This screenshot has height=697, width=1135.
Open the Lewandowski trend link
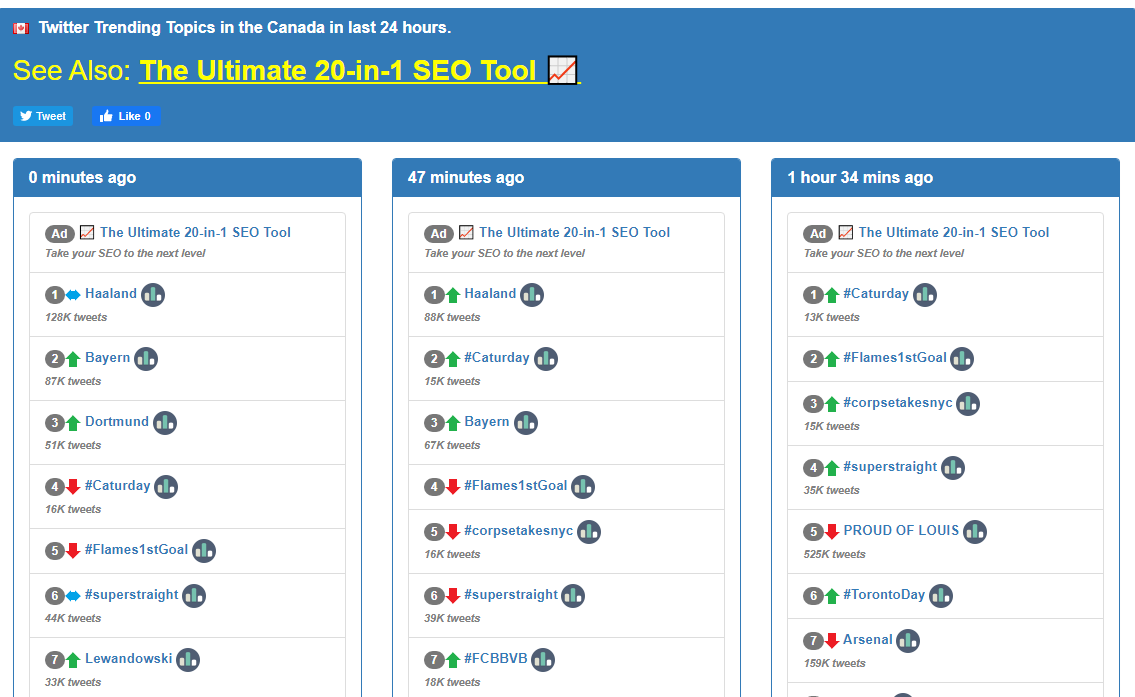[x=128, y=658]
